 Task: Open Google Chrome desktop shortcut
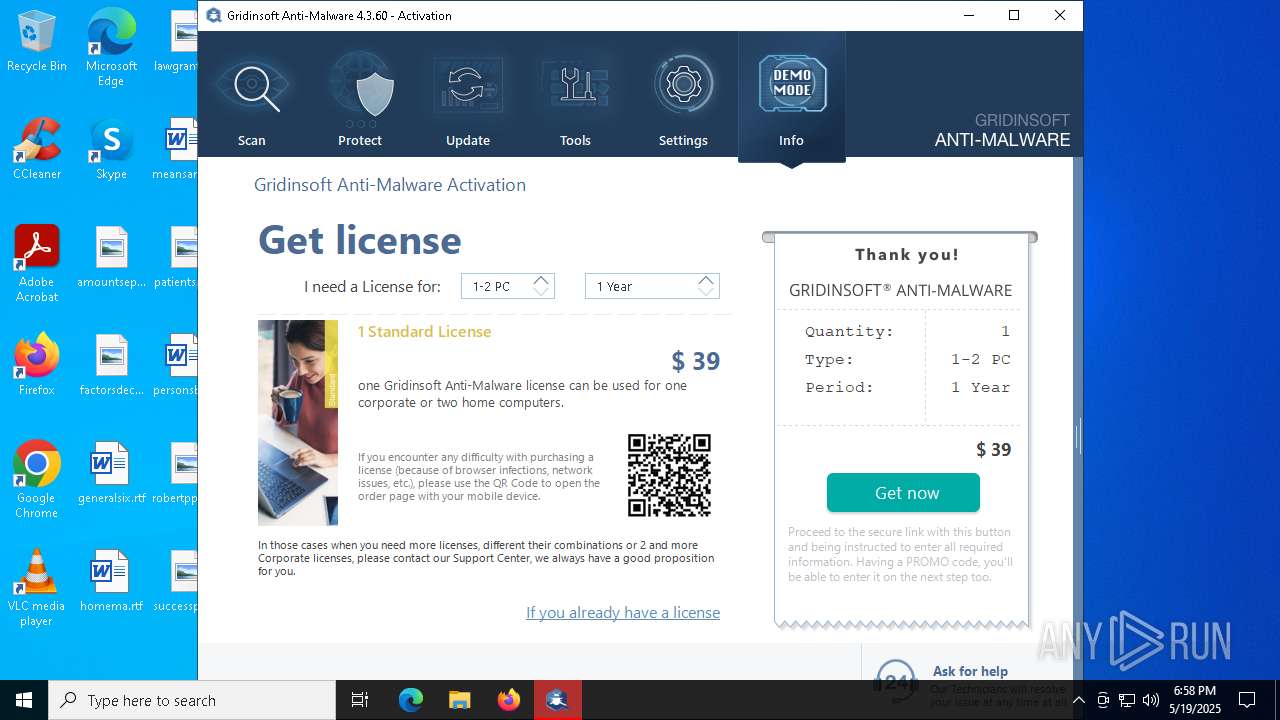point(37,480)
